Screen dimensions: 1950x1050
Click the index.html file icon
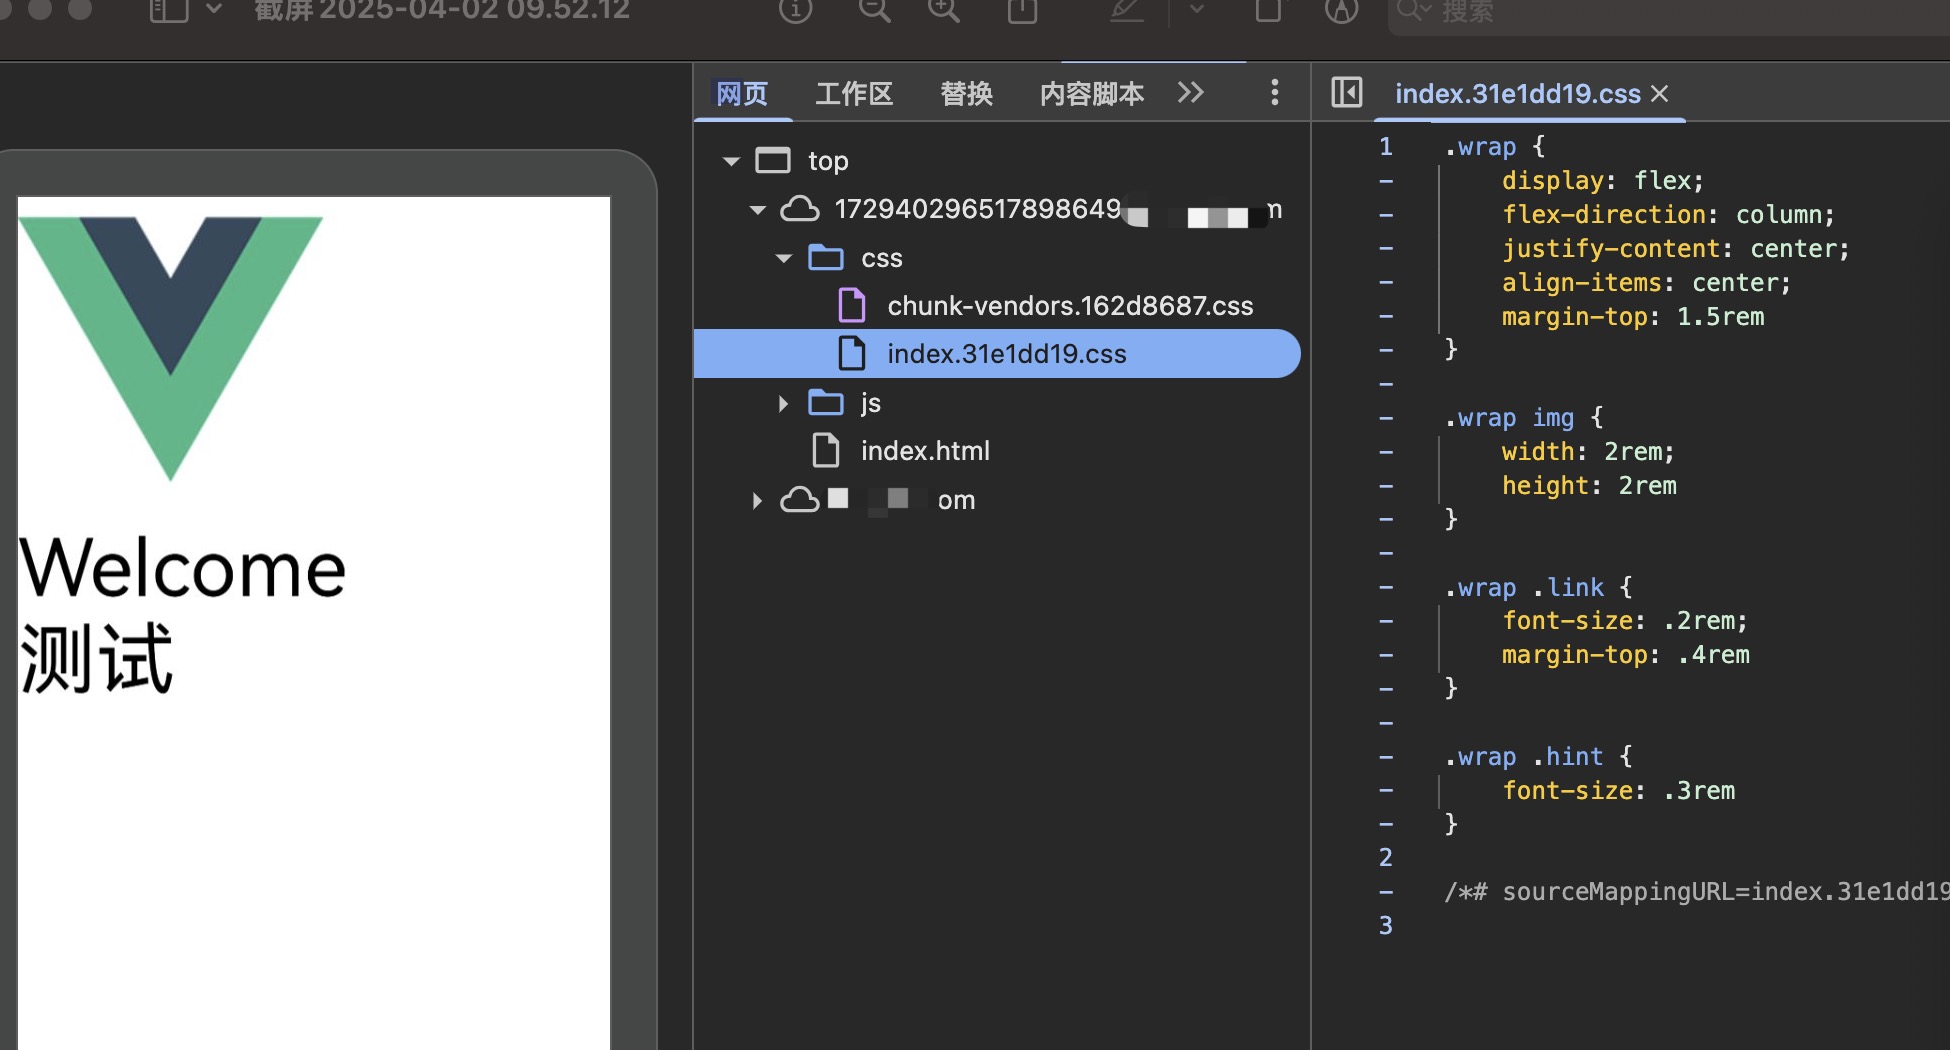[826, 450]
